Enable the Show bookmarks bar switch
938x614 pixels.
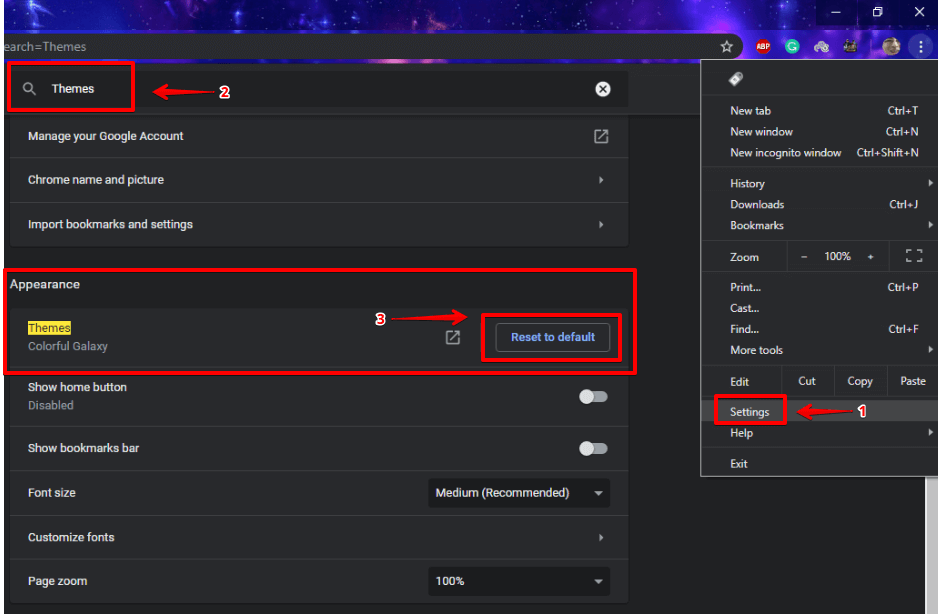click(x=593, y=448)
